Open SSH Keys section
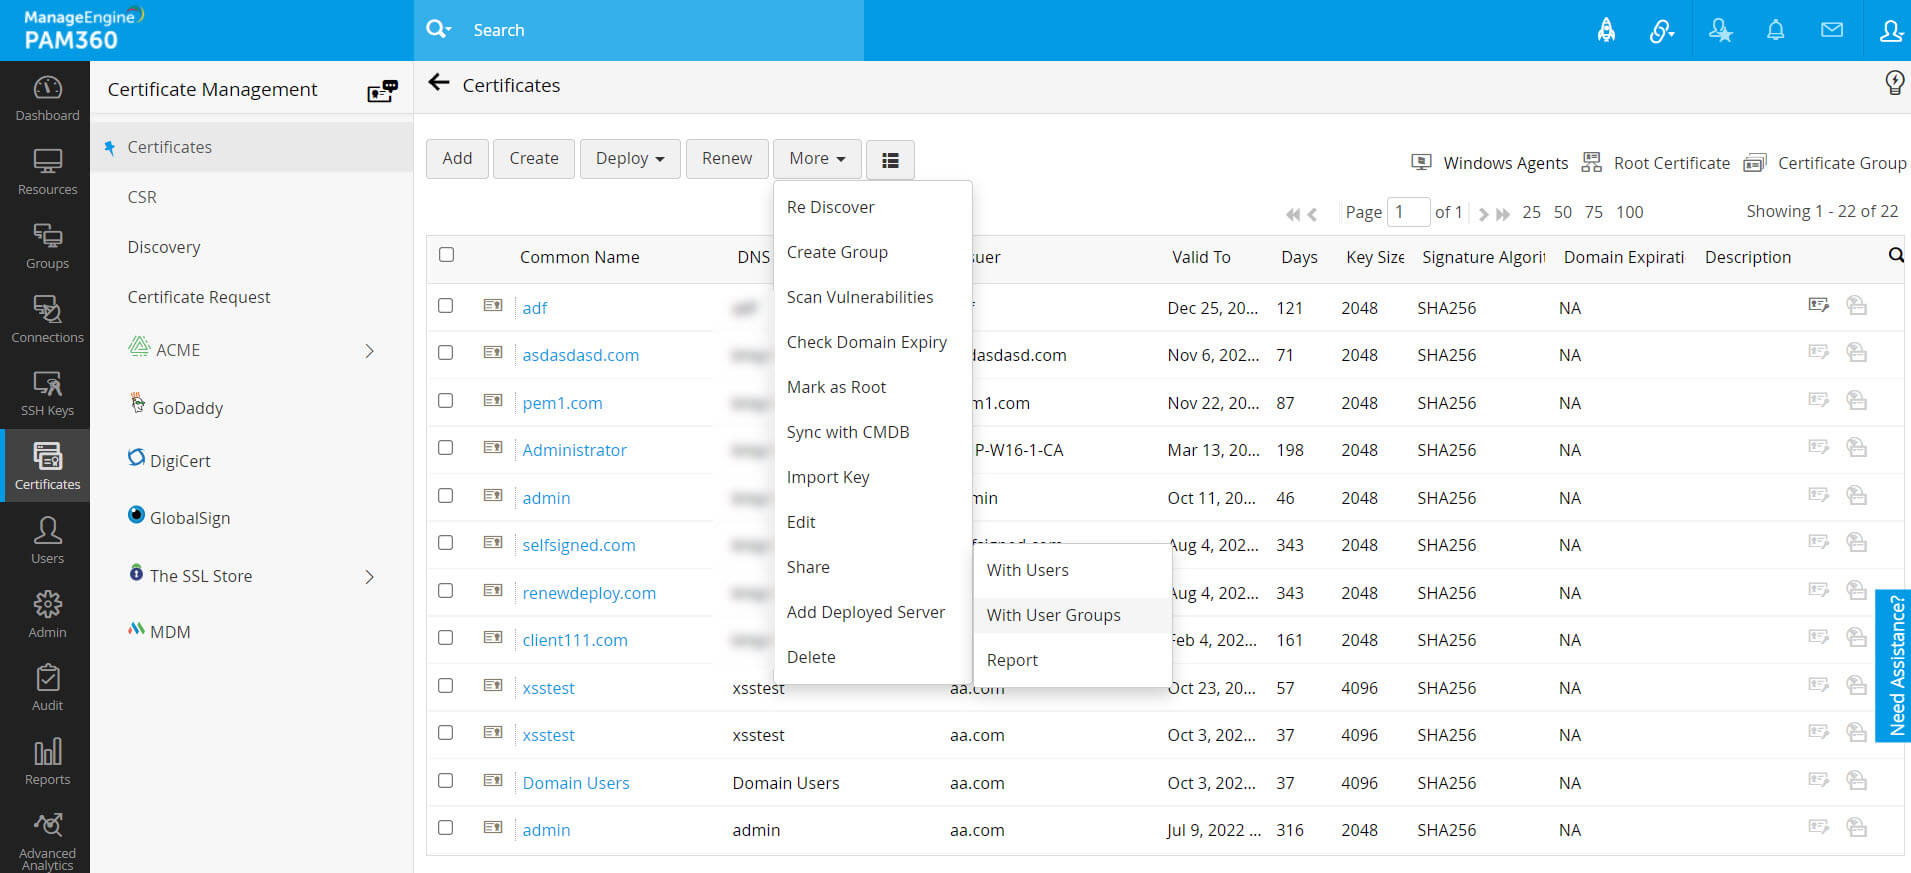Screen dimensions: 1911x873 click(47, 394)
